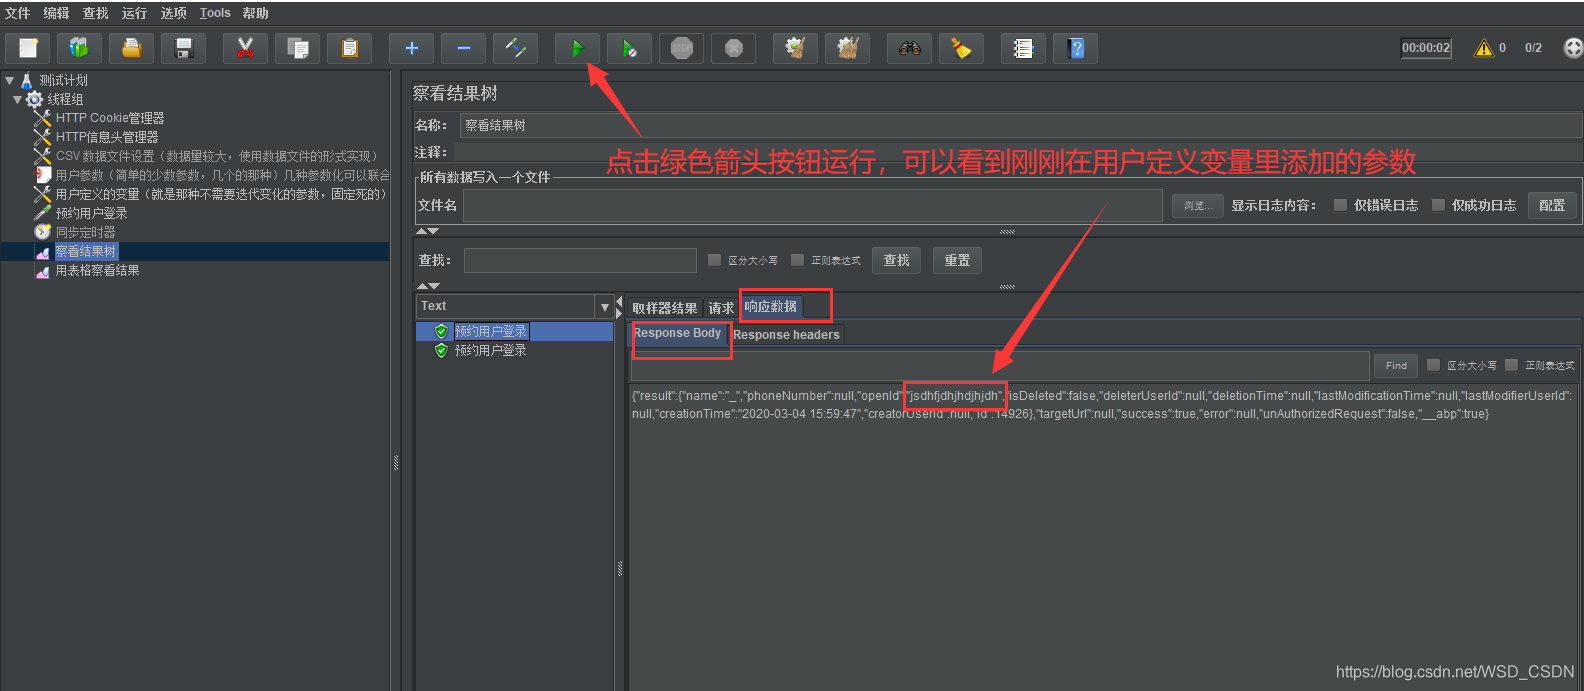This screenshot has height=691, width=1584.
Task: Click the Reset Search brush icon
Action: click(962, 48)
